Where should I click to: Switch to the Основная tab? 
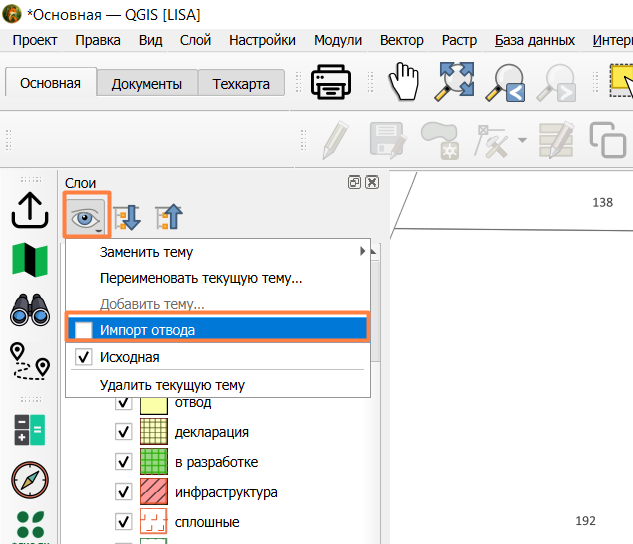tap(50, 83)
